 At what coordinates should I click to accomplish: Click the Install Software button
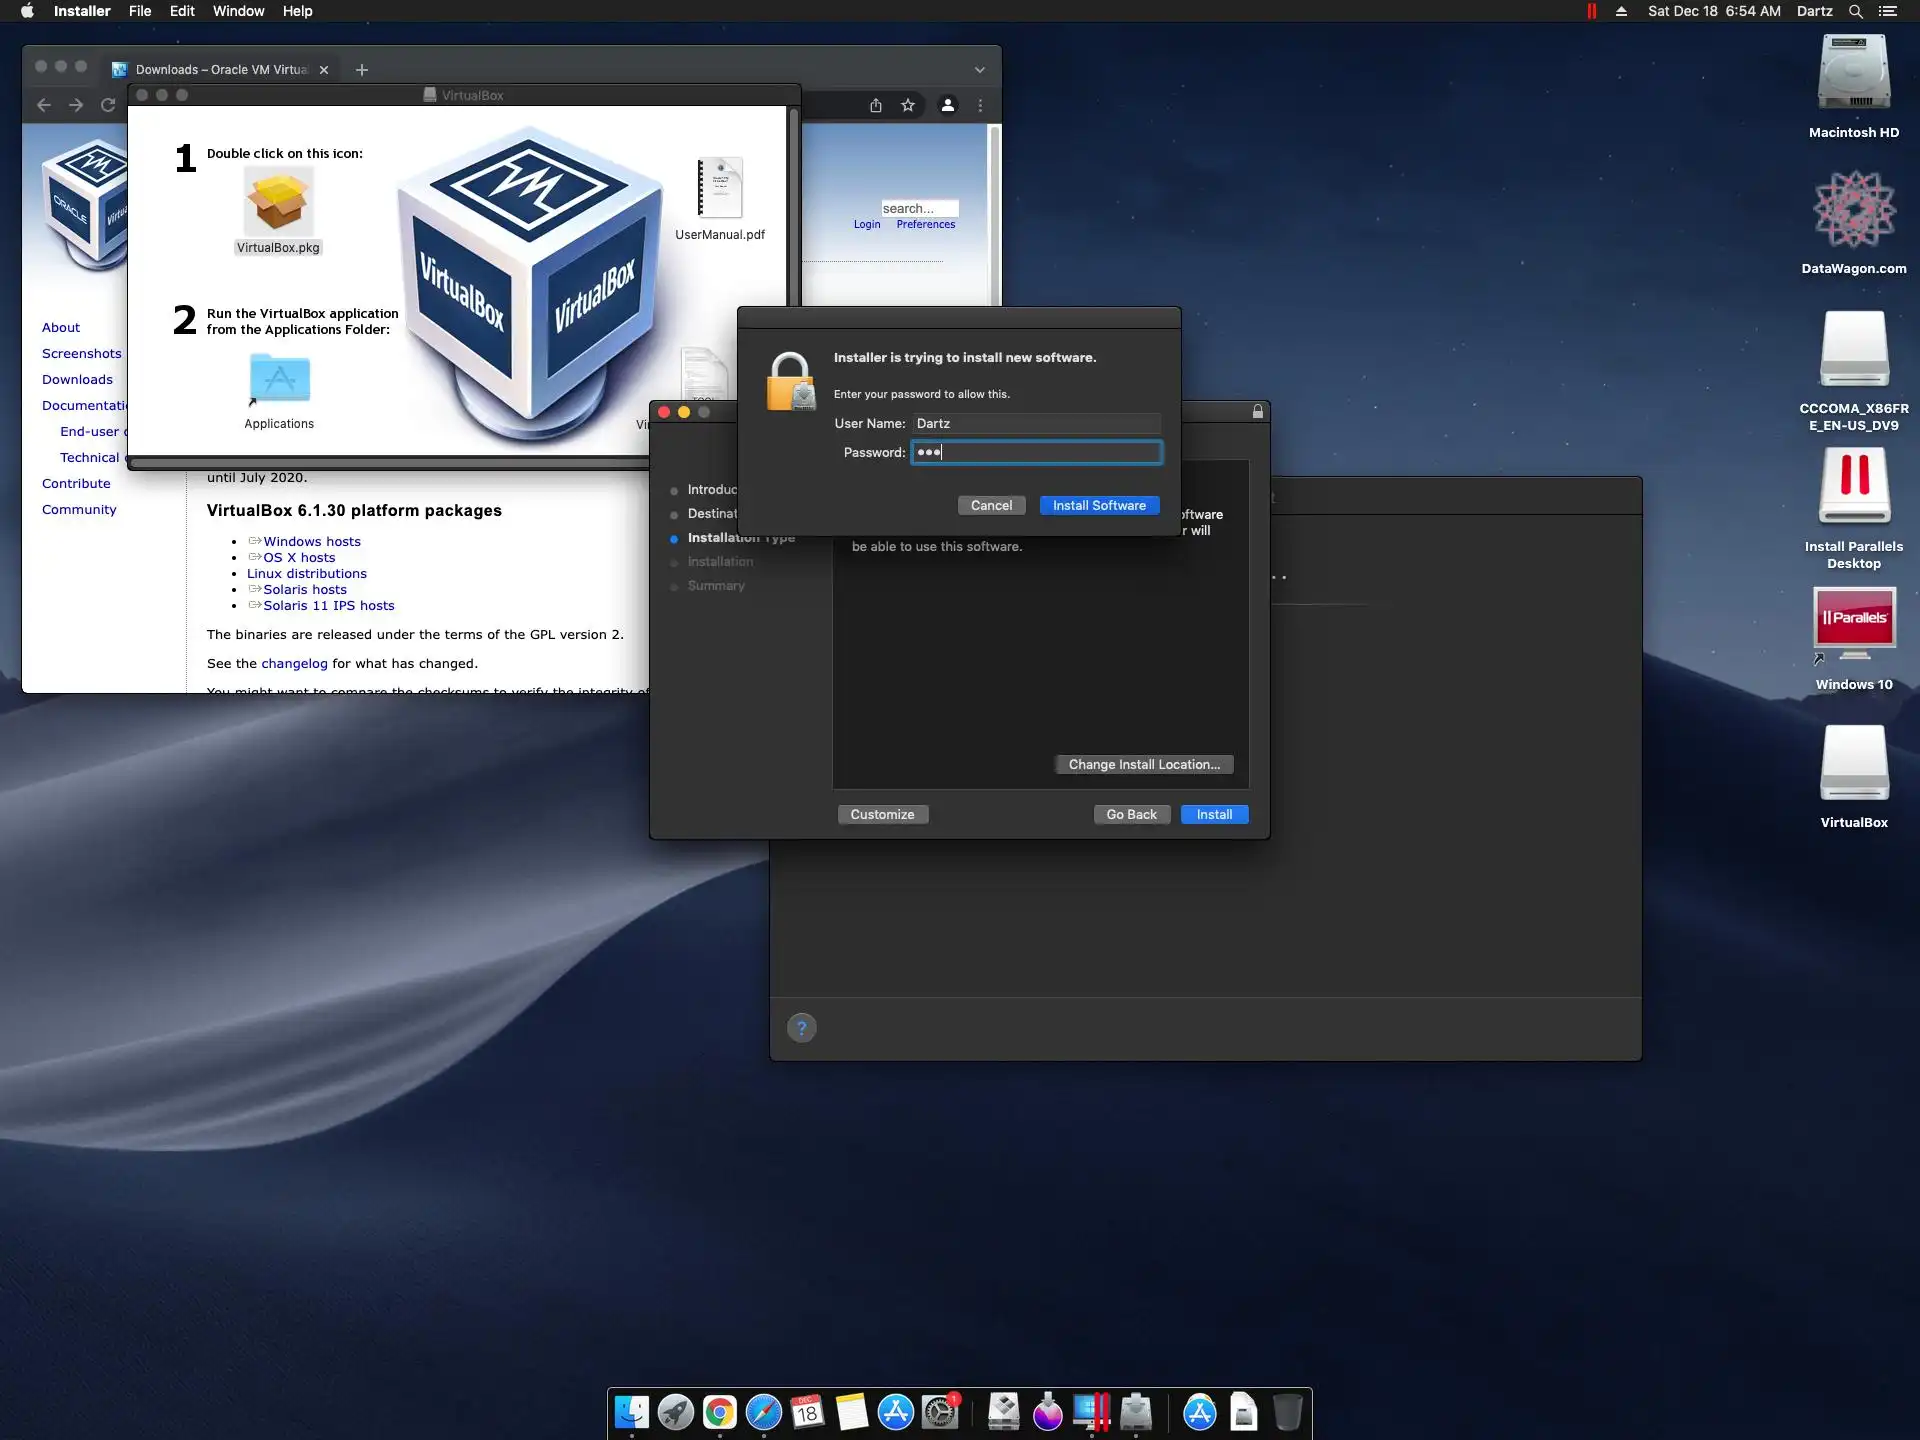[1099, 505]
